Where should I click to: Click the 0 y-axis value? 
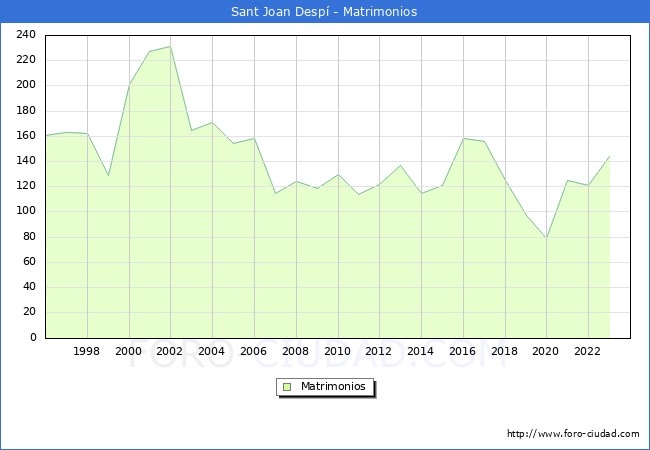pos(33,337)
